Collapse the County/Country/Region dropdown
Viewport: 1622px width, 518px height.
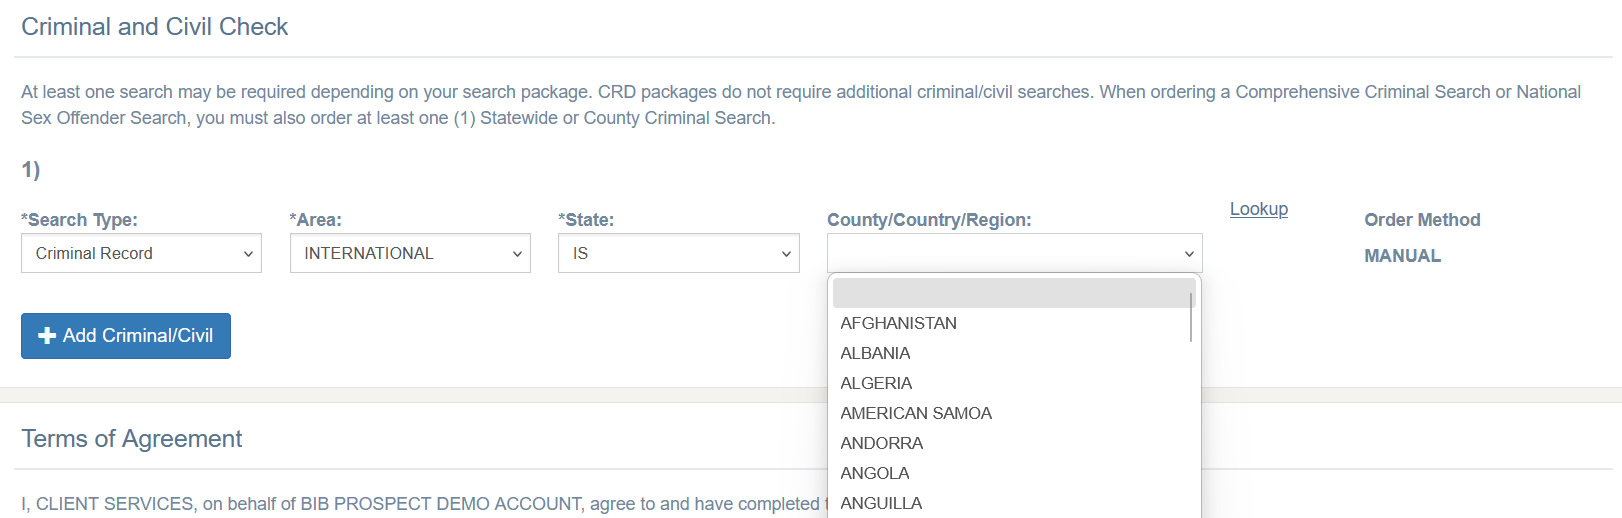tap(1014, 253)
